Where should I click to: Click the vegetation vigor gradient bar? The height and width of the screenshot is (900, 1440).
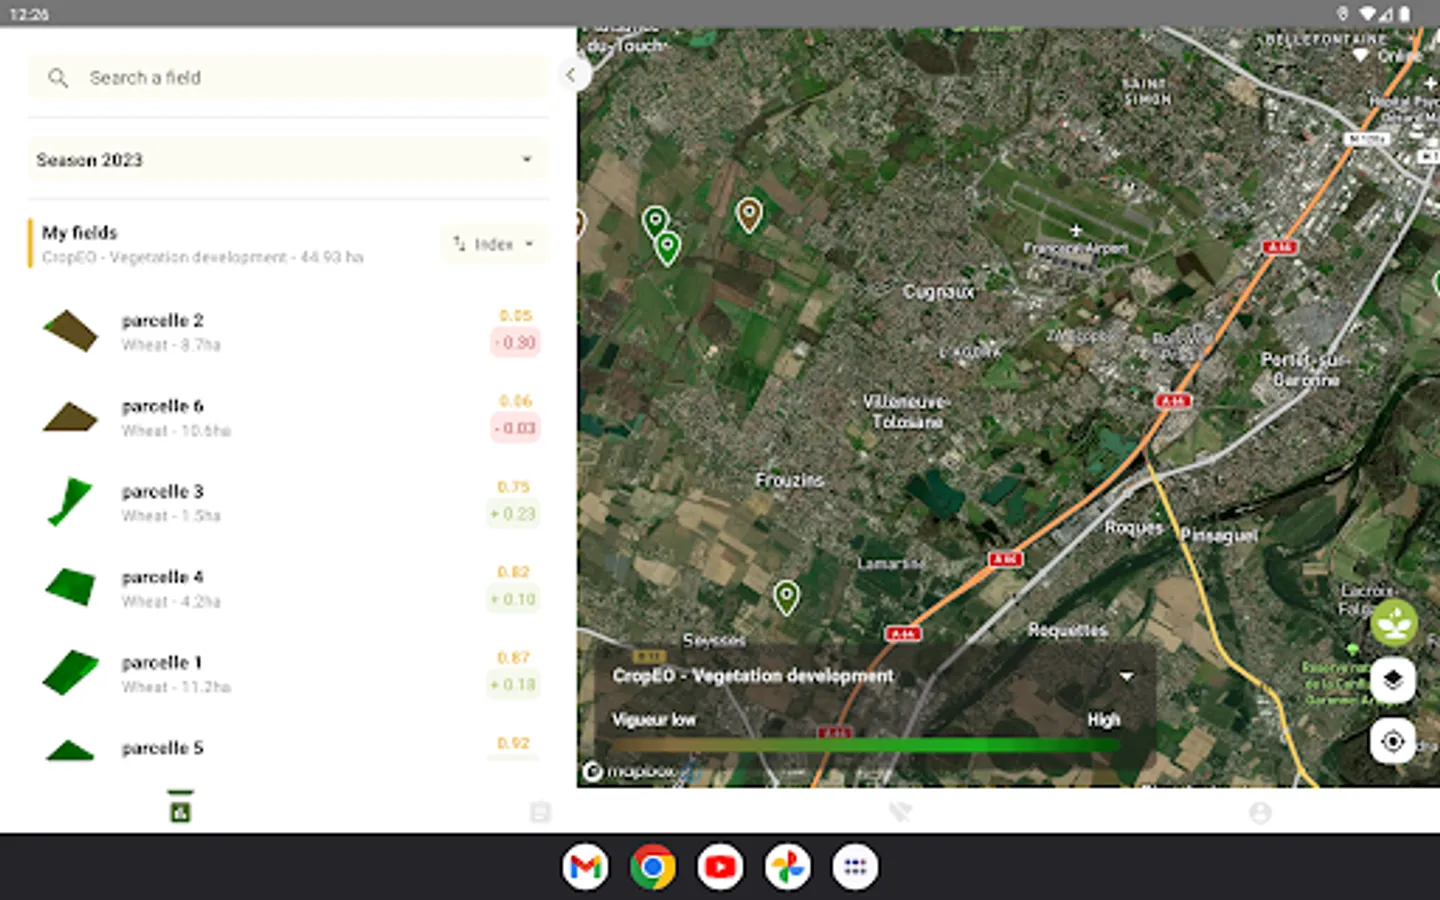click(867, 745)
